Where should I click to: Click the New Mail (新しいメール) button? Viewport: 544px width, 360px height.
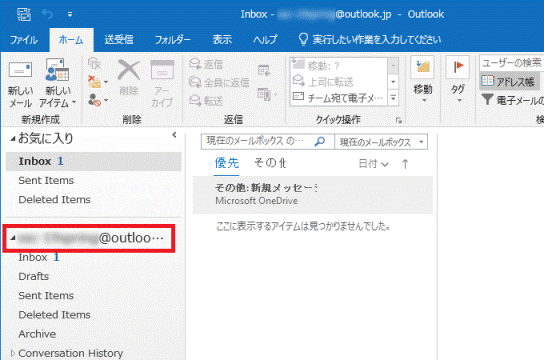tap(20, 84)
